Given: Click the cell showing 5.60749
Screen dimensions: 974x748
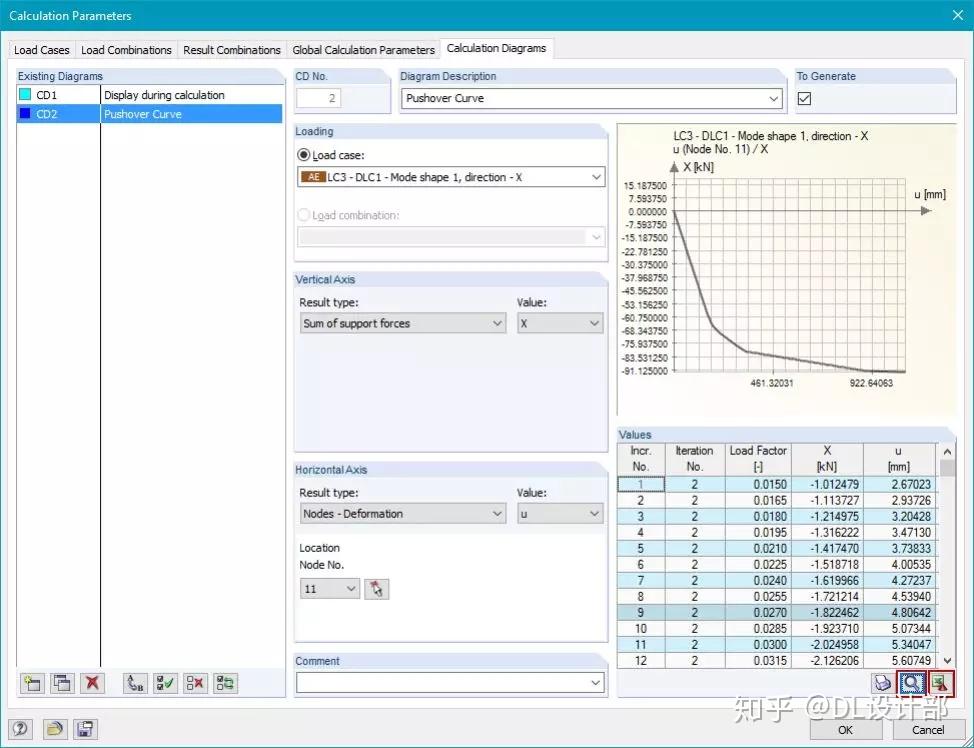Looking at the screenshot, I should [899, 660].
